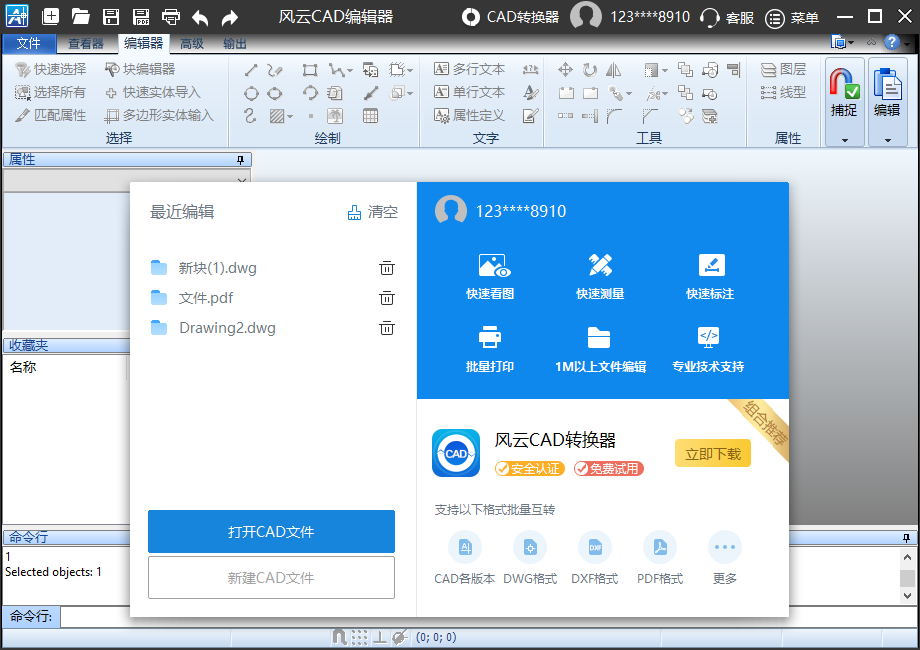Click the save disk icon
The width and height of the screenshot is (920, 650).
[111, 16]
